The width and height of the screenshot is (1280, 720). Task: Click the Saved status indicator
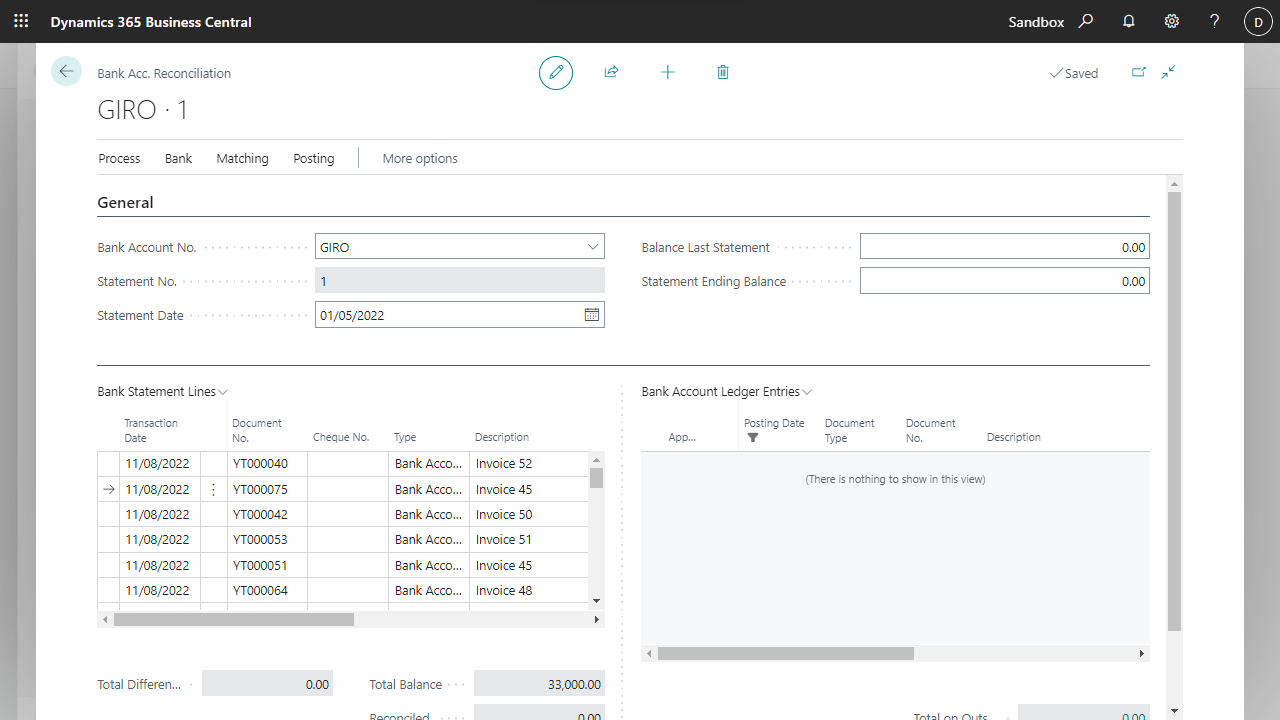1073,73
